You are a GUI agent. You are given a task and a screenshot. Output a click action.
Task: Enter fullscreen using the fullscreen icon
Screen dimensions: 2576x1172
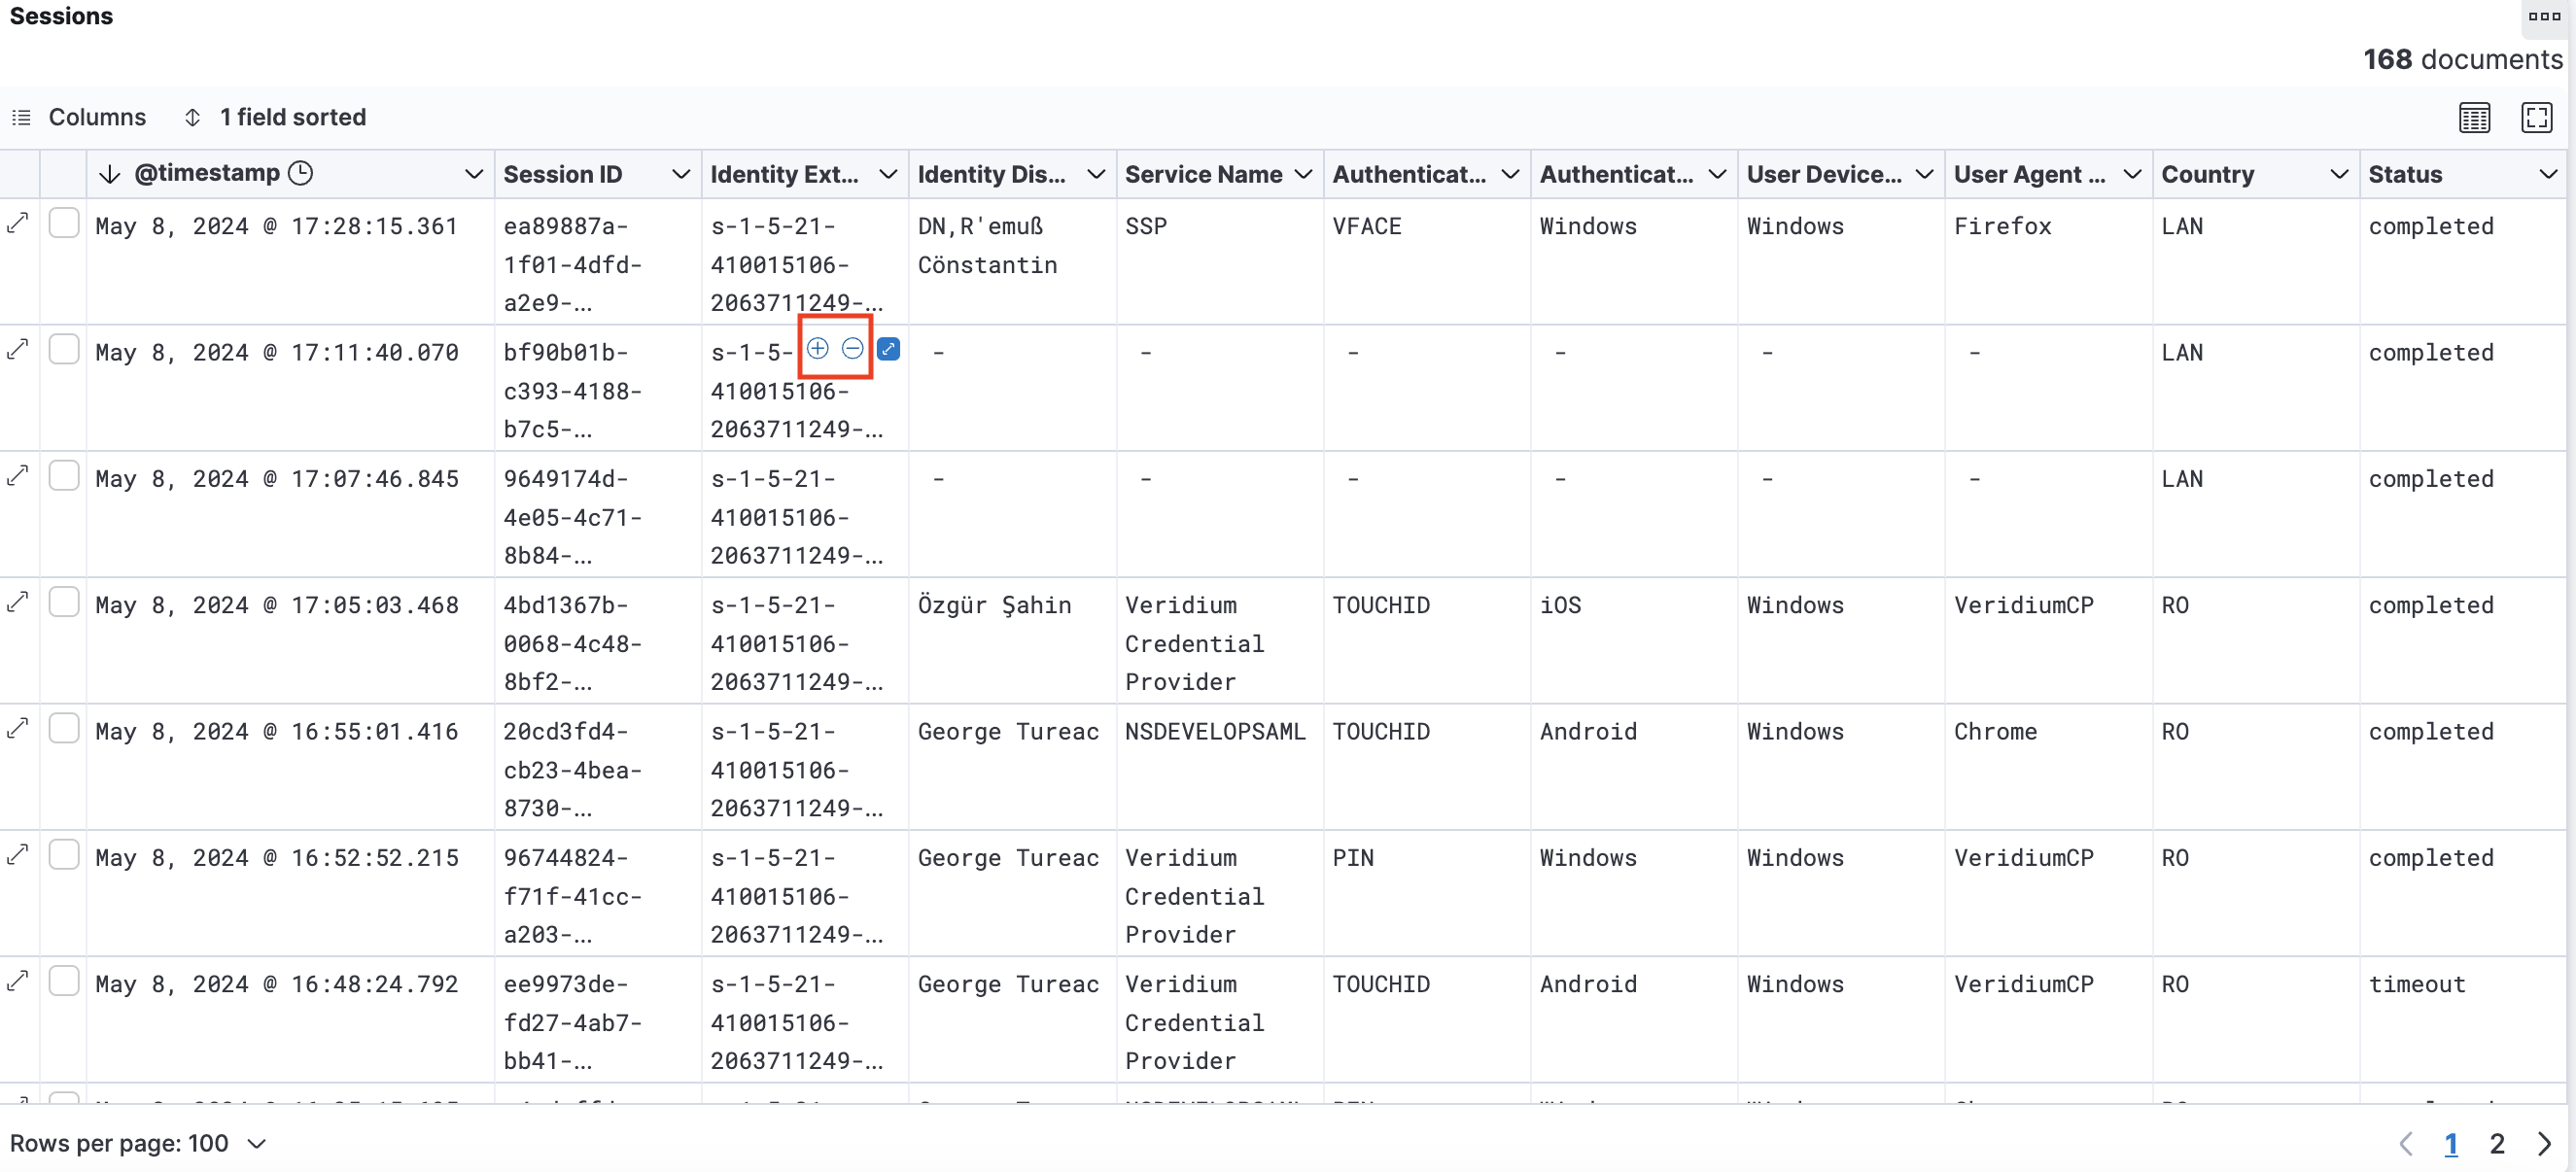coord(2537,117)
